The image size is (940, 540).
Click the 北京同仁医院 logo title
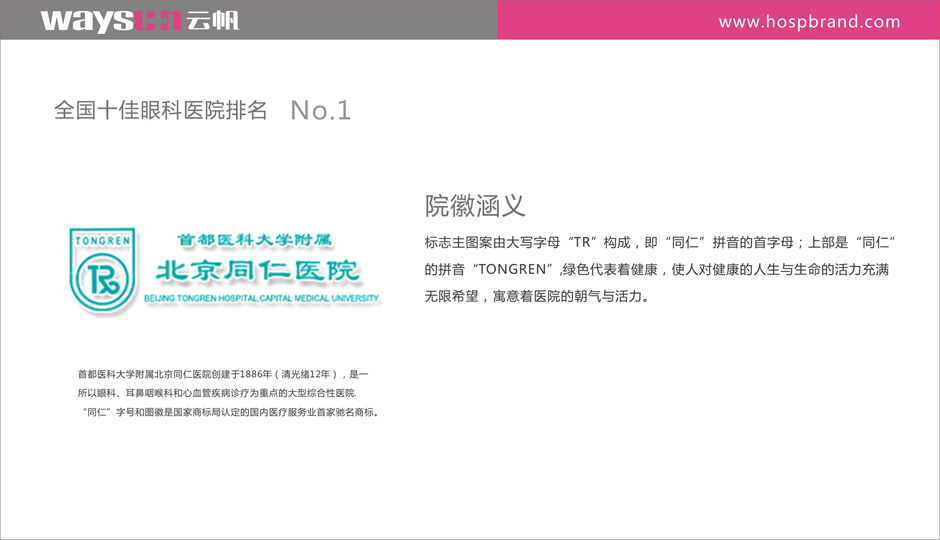point(258,271)
